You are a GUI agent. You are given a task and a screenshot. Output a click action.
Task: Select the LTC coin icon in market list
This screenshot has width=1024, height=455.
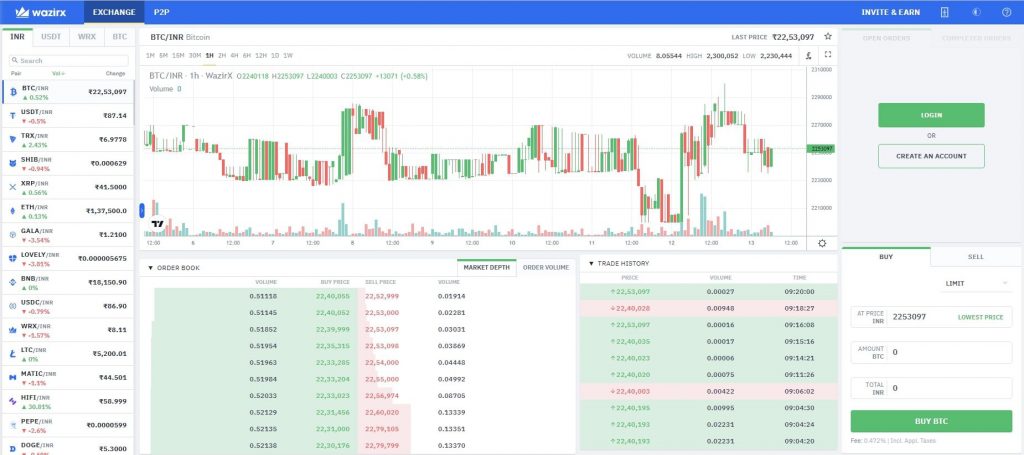point(12,354)
